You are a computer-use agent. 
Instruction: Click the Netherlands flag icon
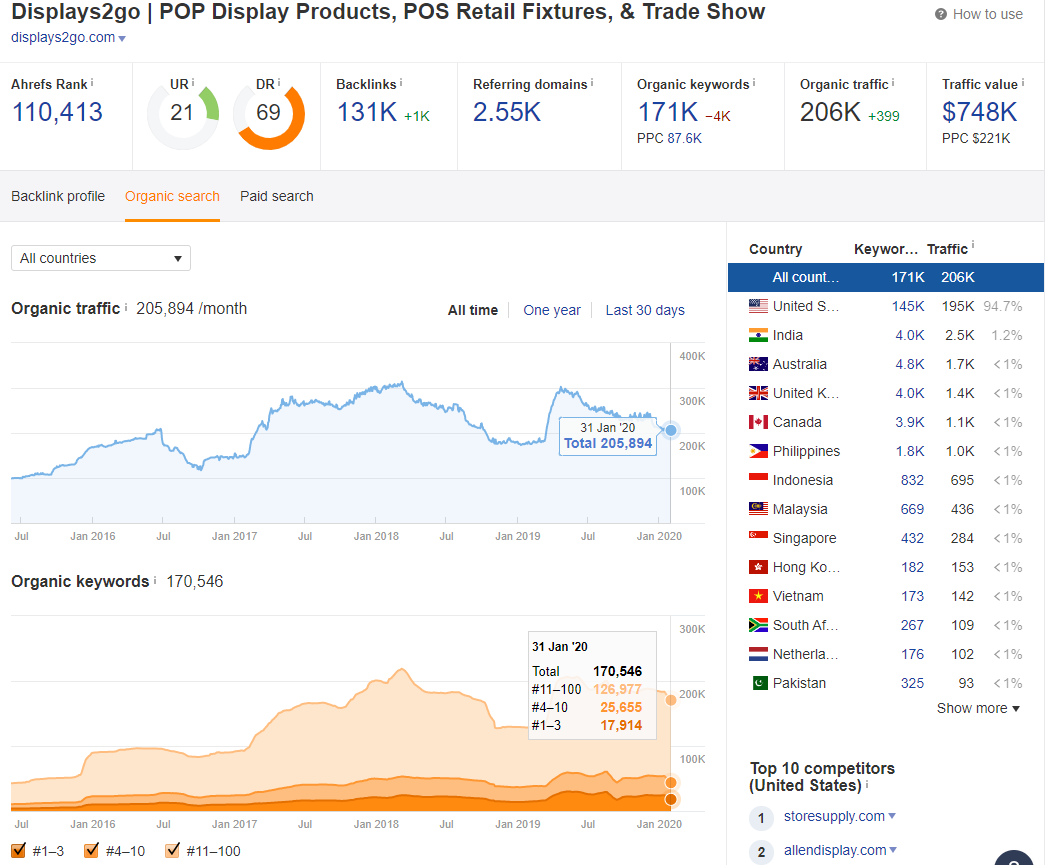pos(758,654)
